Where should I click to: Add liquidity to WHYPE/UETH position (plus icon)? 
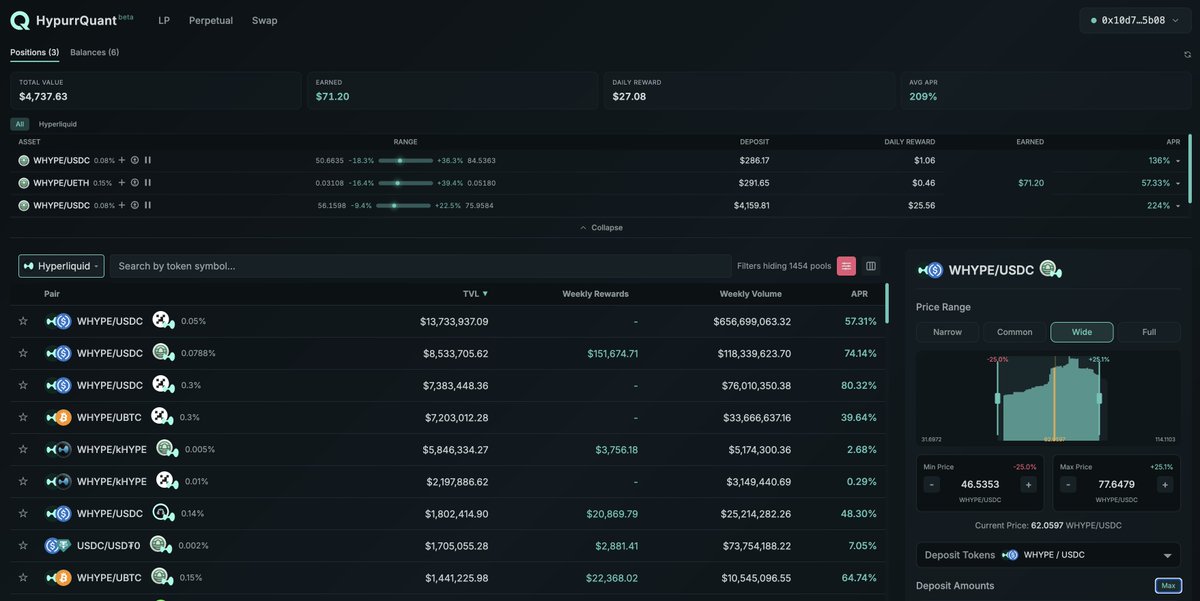tap(122, 183)
